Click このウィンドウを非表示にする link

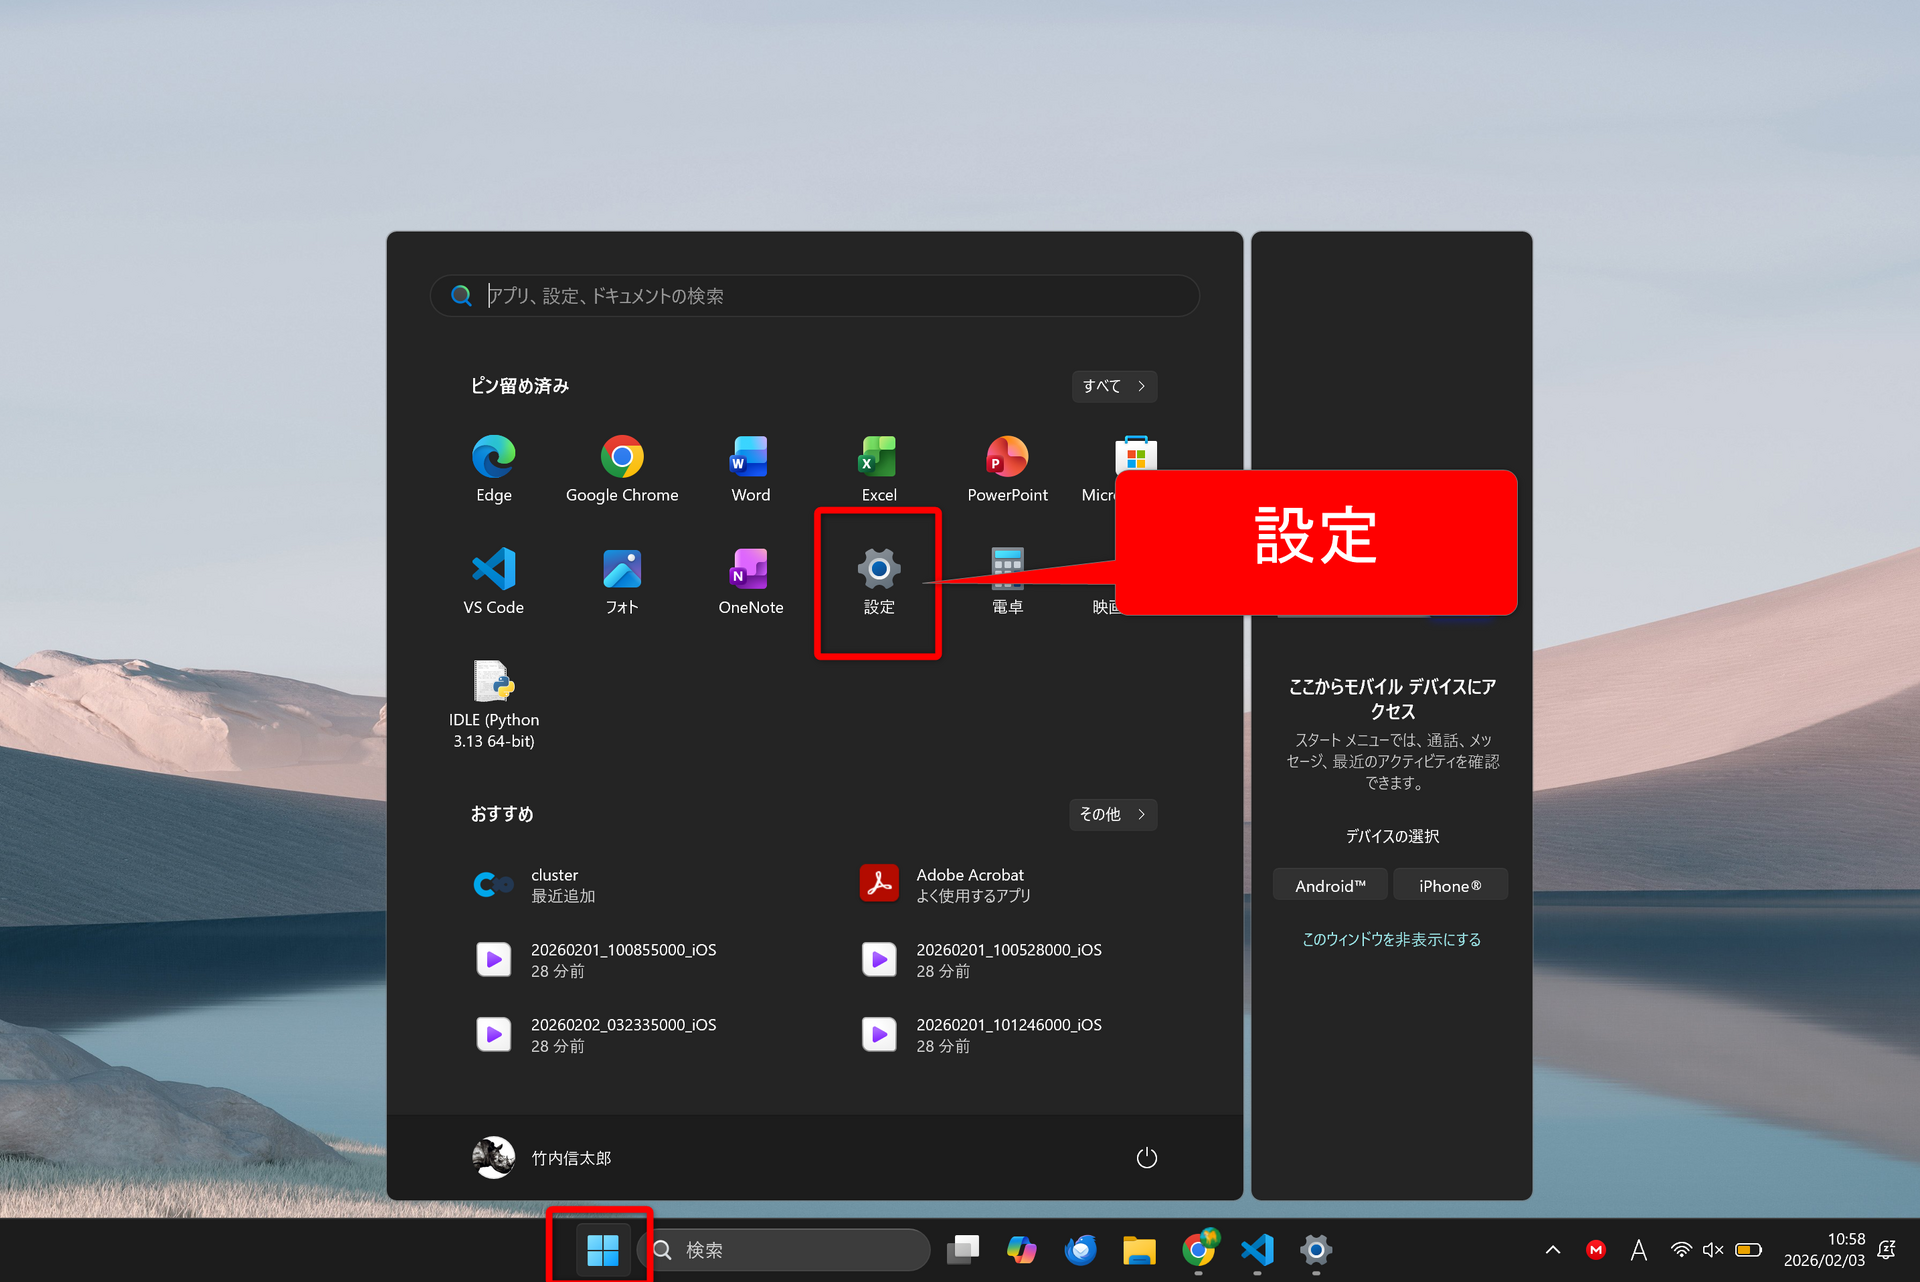pyautogui.click(x=1391, y=939)
